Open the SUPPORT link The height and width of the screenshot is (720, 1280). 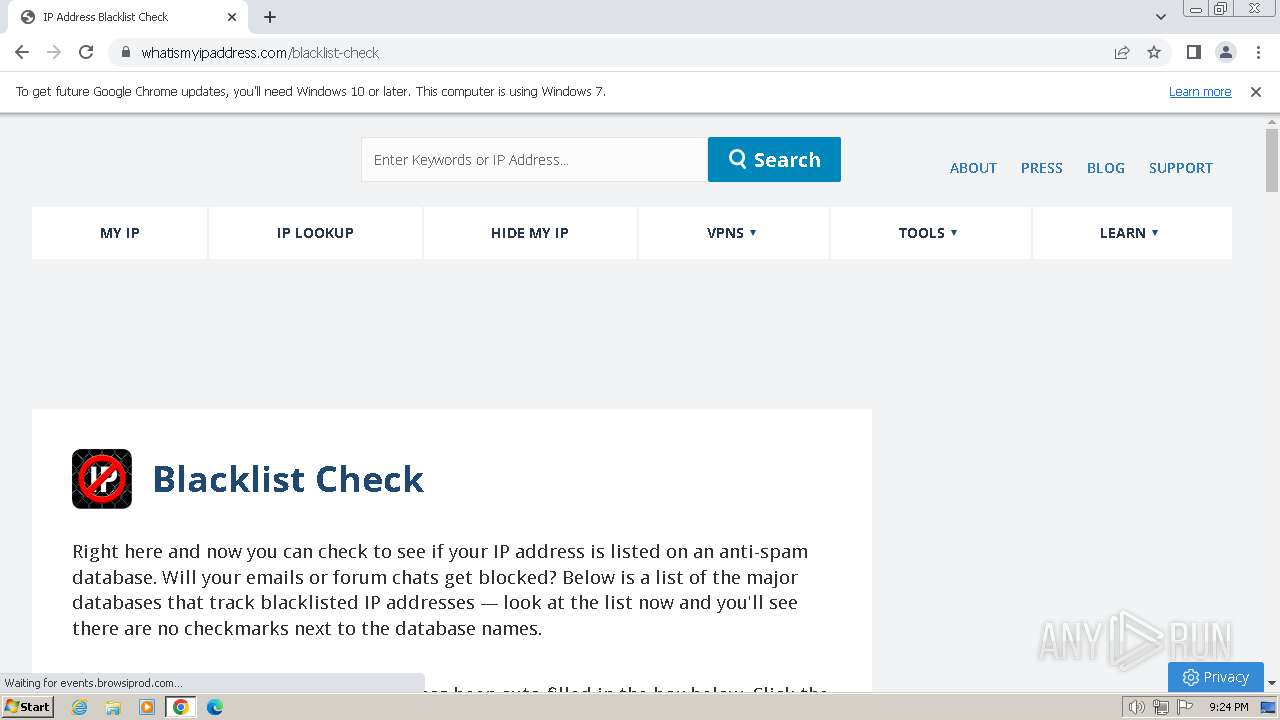point(1180,168)
